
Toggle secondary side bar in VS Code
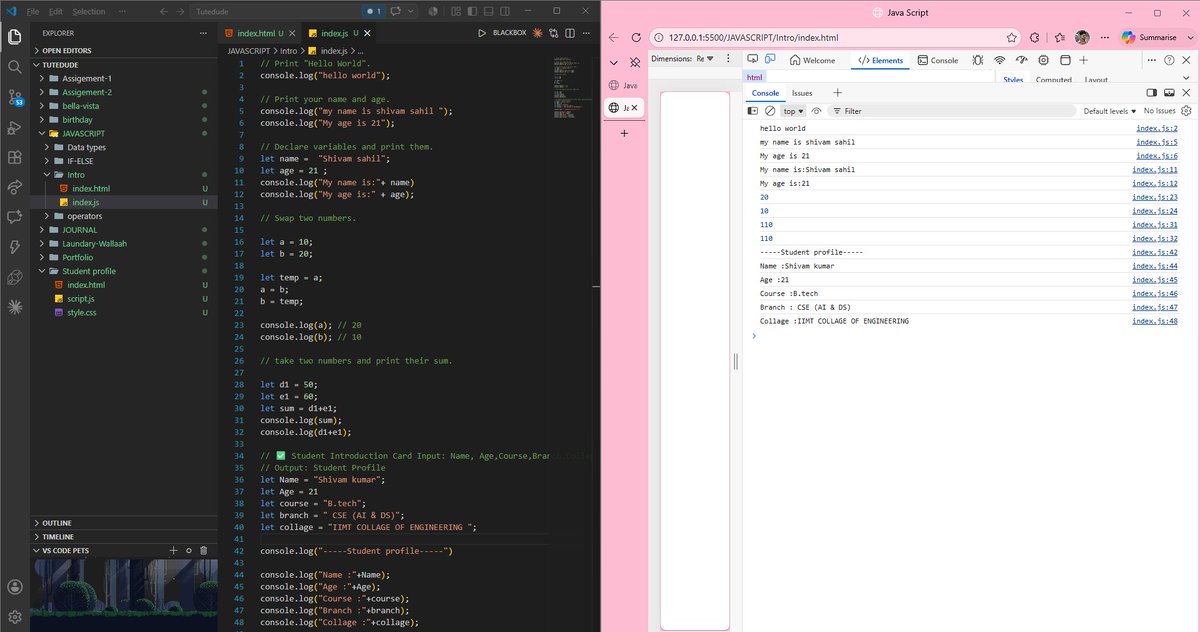505,11
